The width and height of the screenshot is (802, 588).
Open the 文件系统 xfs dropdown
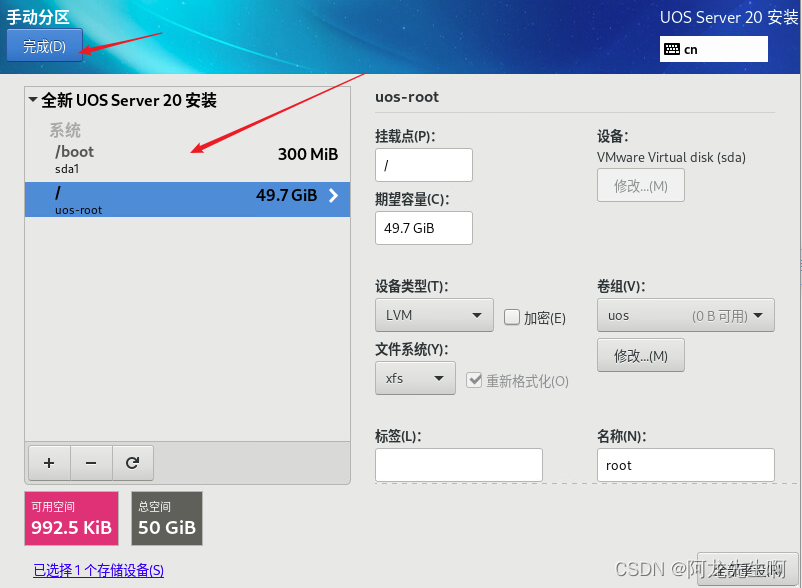(x=415, y=379)
